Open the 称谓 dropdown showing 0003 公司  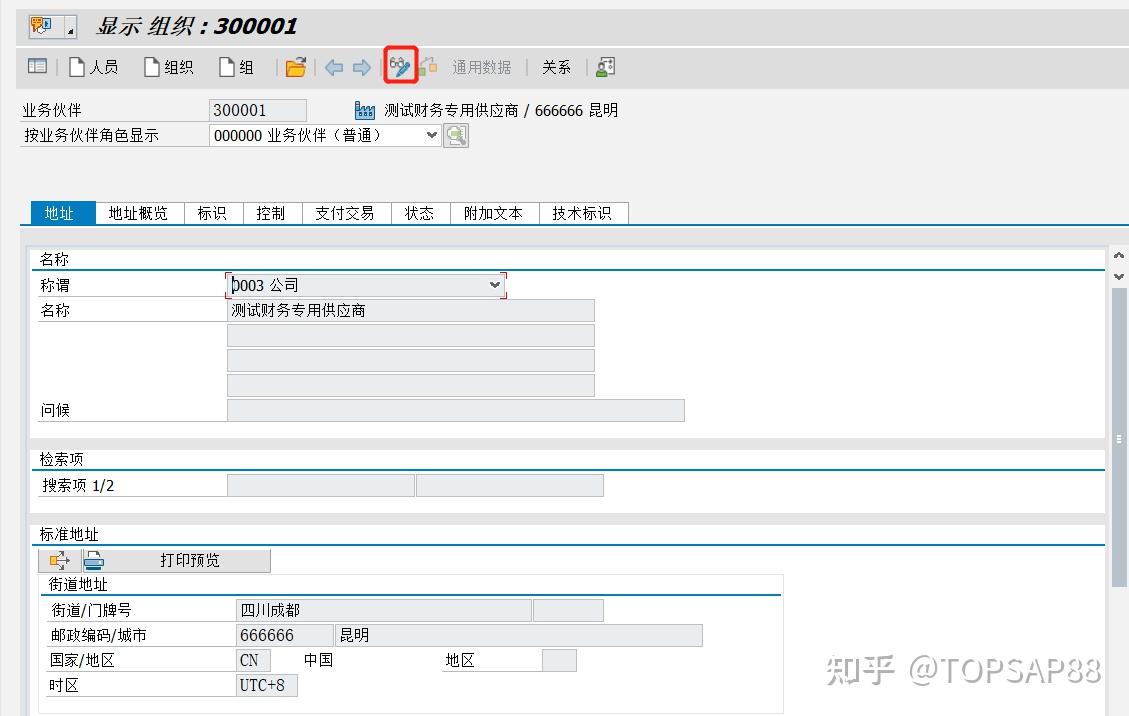coord(494,285)
